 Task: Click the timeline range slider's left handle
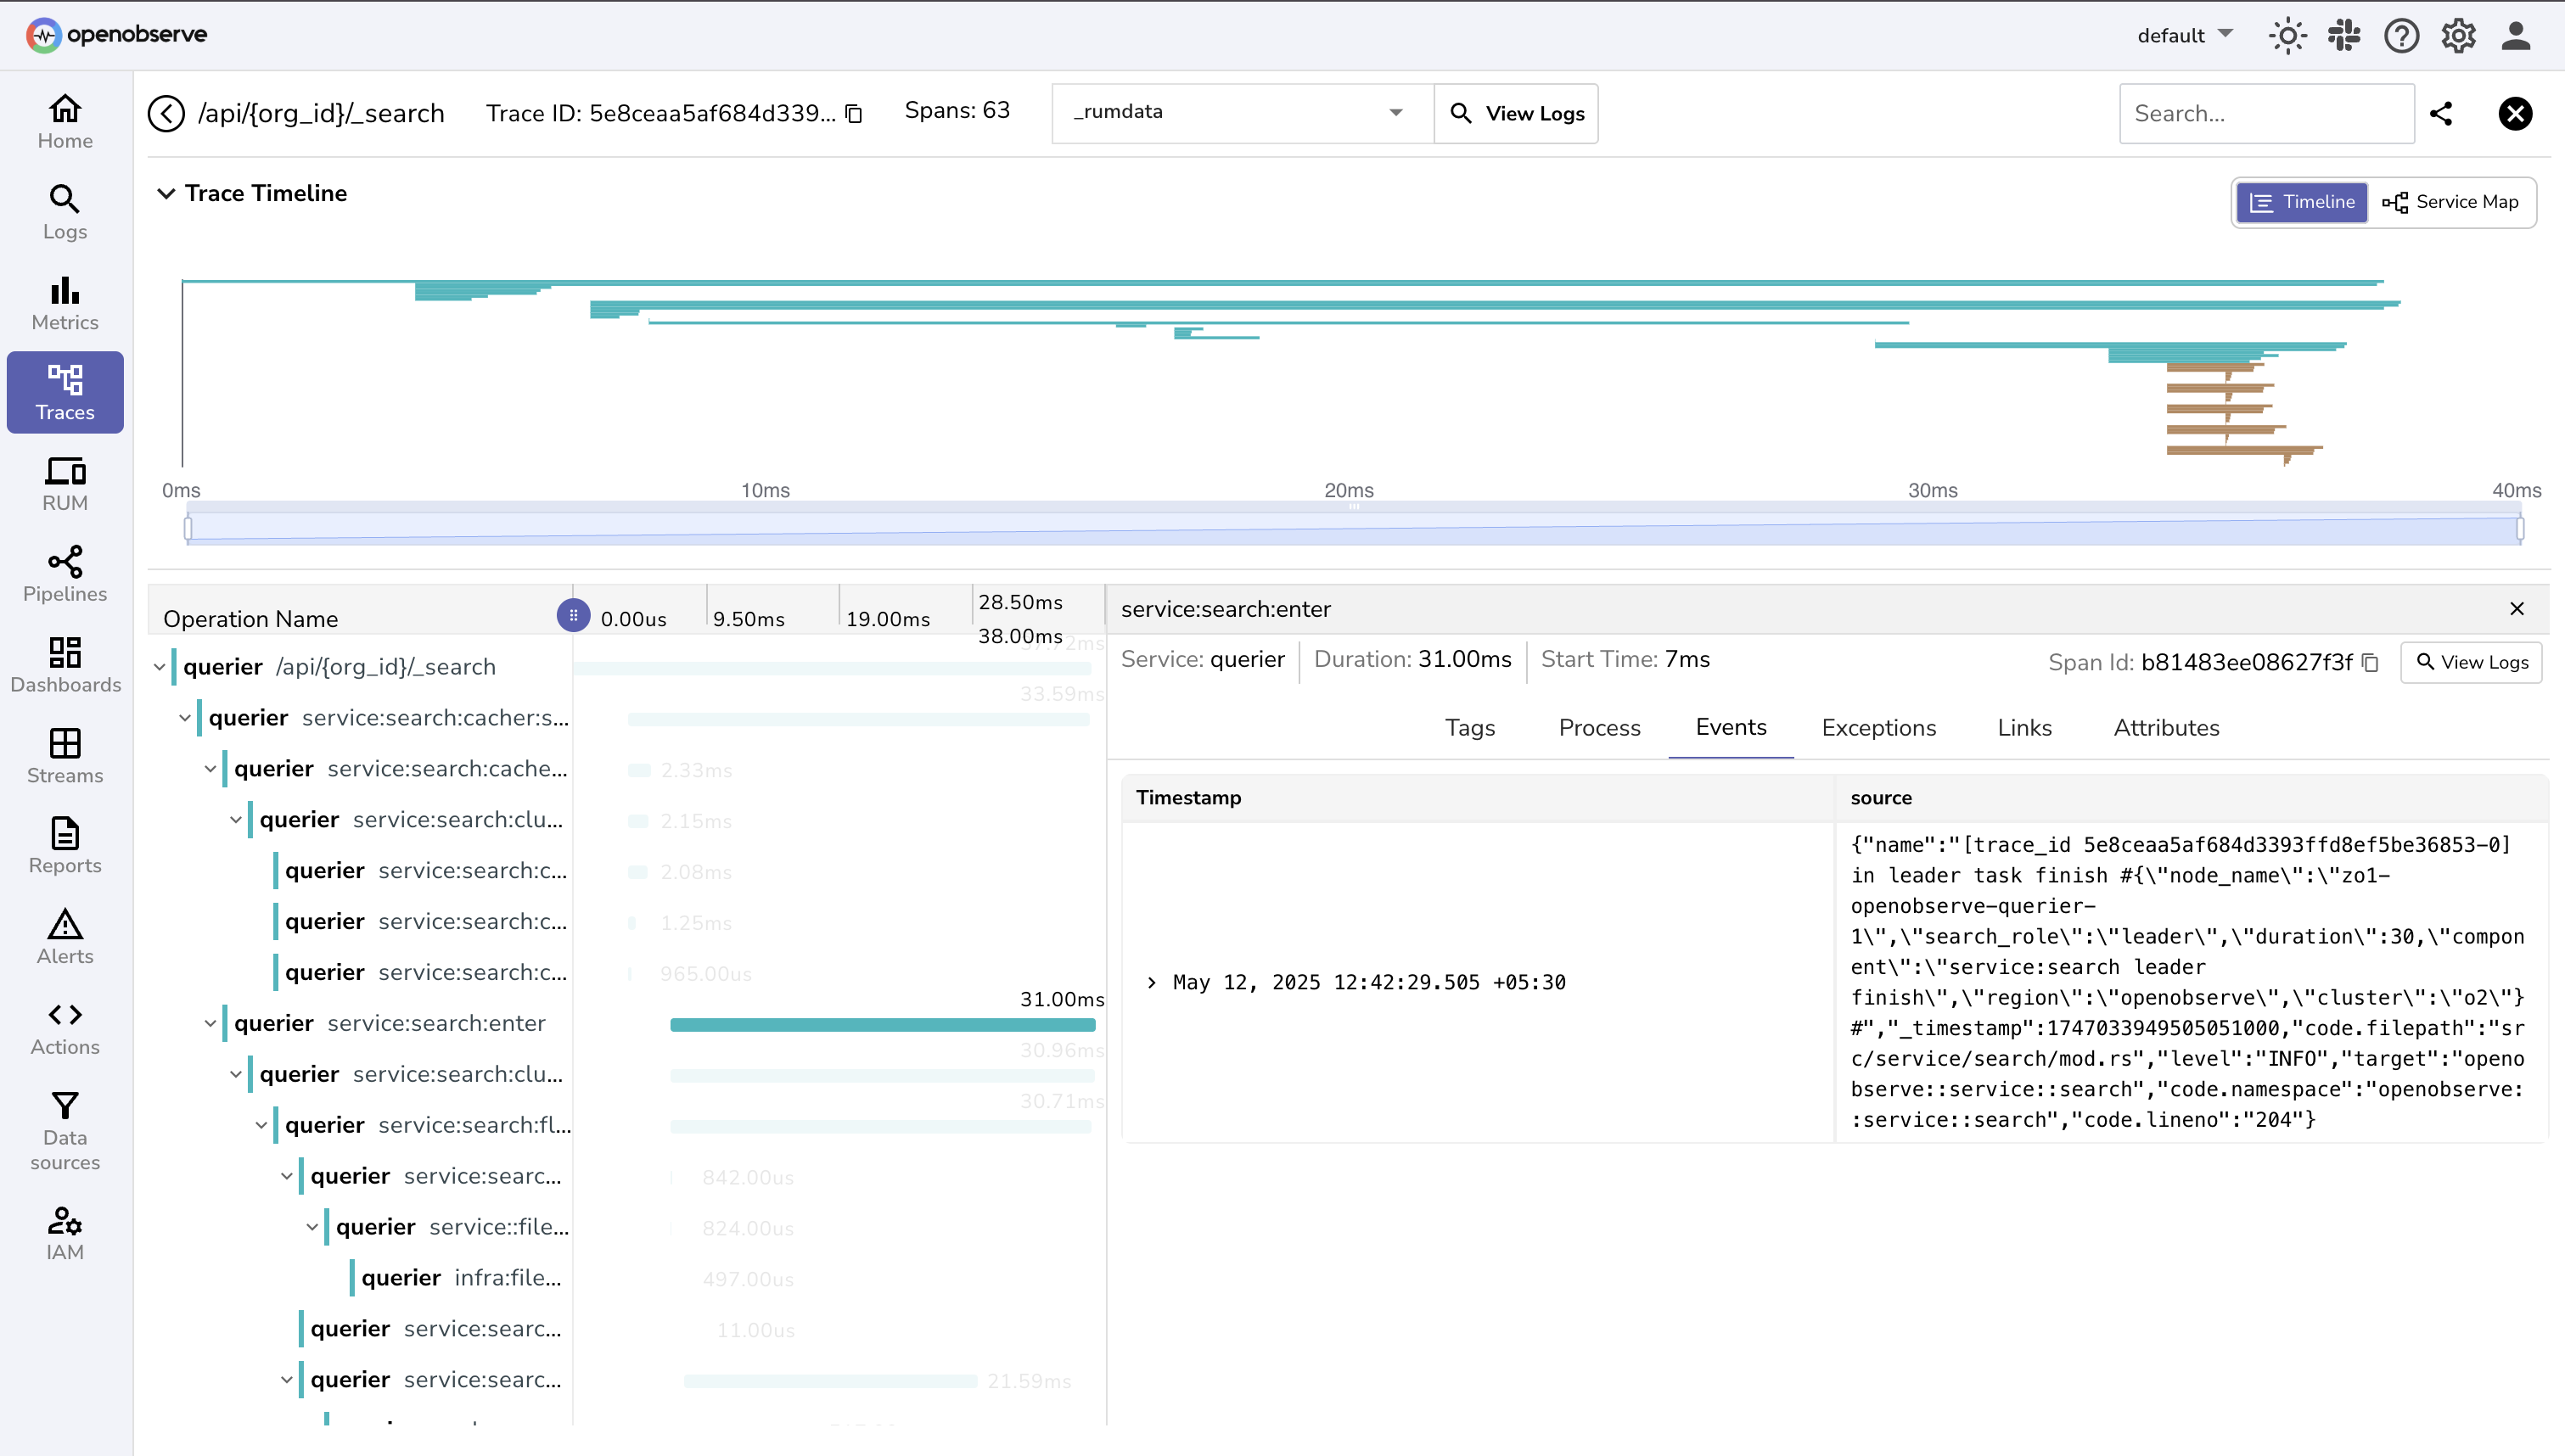click(188, 528)
